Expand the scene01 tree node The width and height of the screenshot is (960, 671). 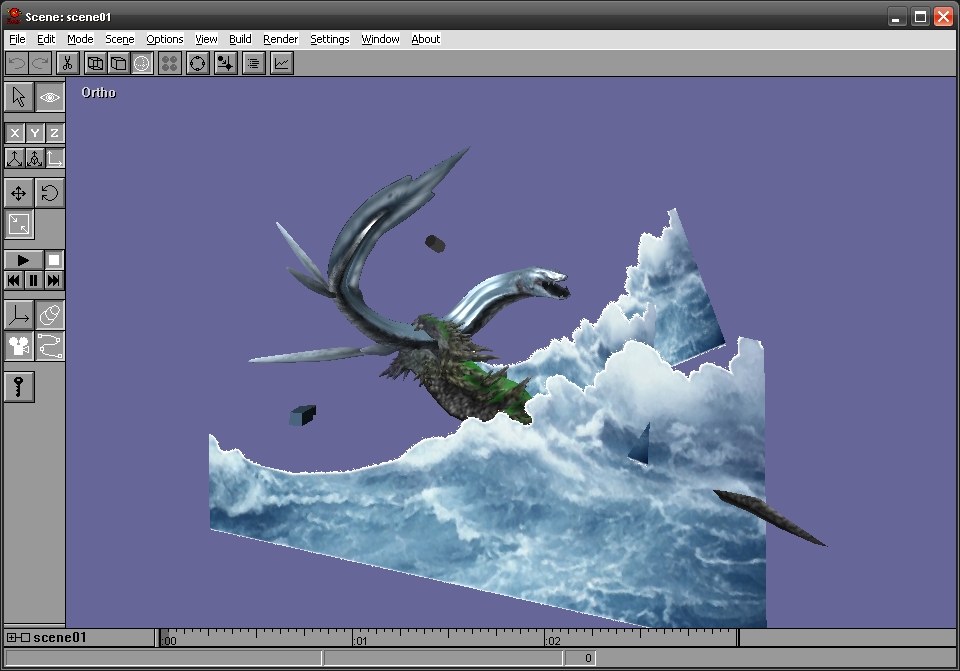(x=10, y=637)
